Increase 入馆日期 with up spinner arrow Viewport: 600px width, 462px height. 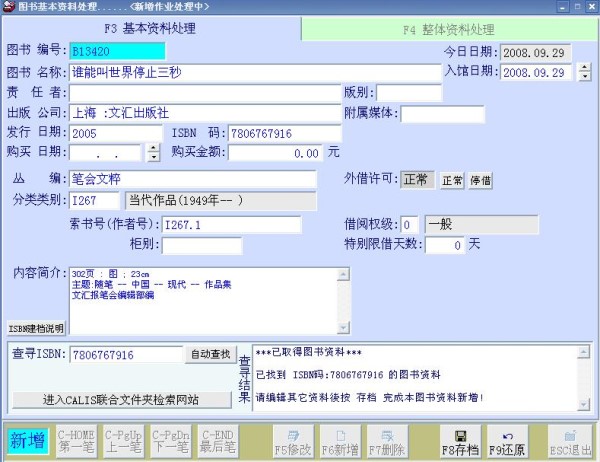click(585, 68)
